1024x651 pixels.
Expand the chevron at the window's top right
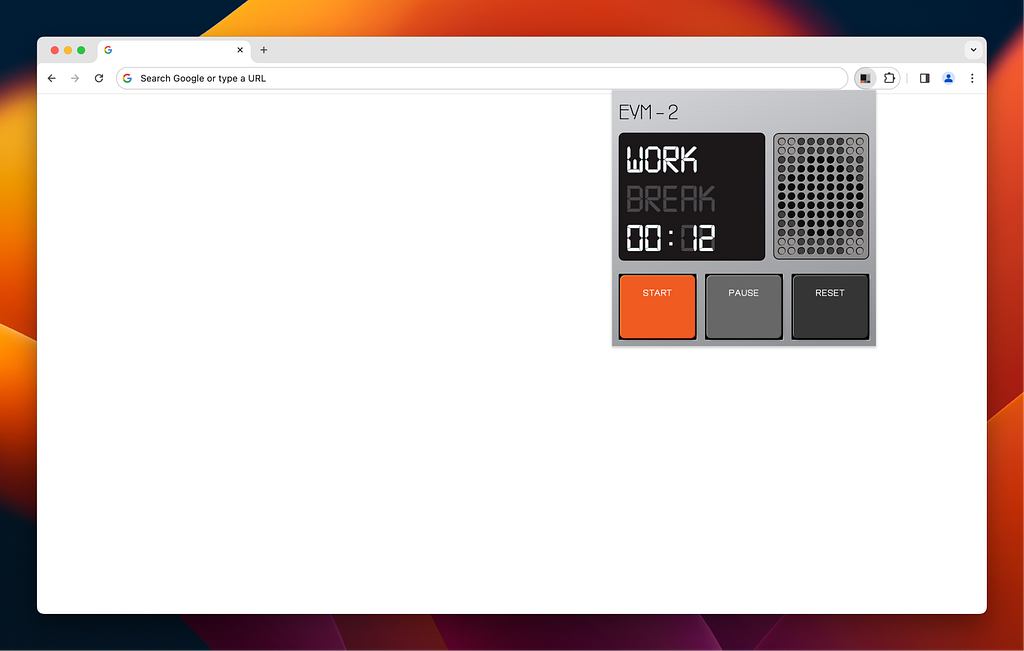pos(973,49)
